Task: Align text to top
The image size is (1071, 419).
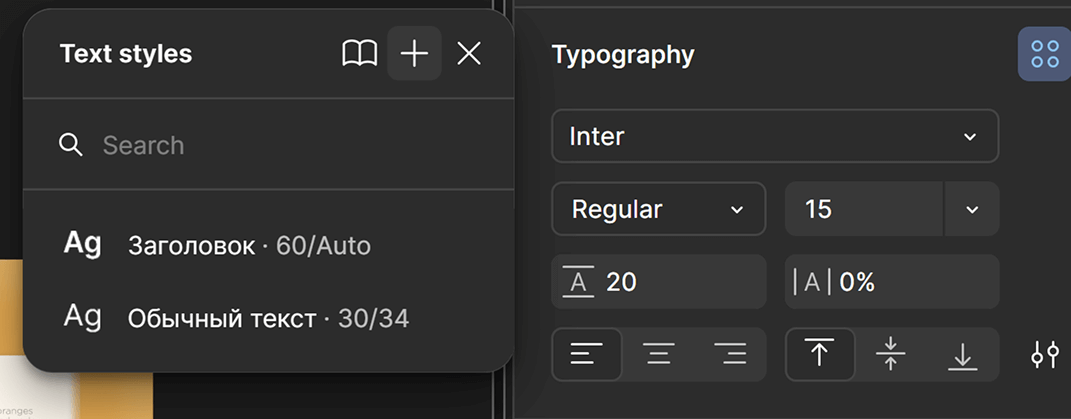Action: point(820,354)
